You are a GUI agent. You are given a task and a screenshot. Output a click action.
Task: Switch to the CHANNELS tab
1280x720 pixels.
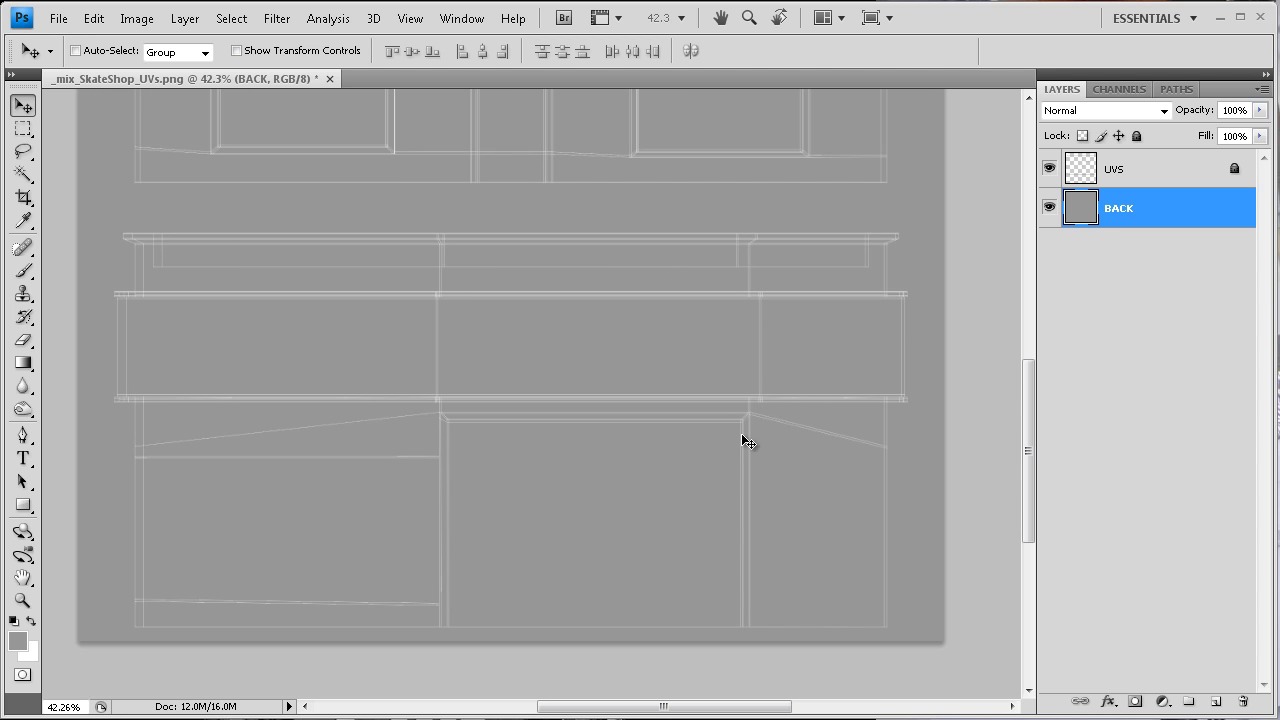[1119, 89]
